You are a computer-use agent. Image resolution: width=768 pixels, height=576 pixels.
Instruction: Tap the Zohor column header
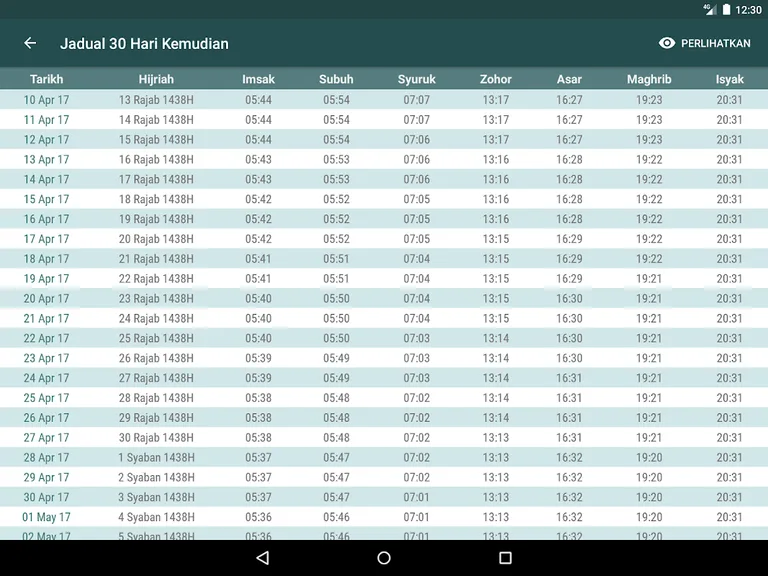coord(496,79)
